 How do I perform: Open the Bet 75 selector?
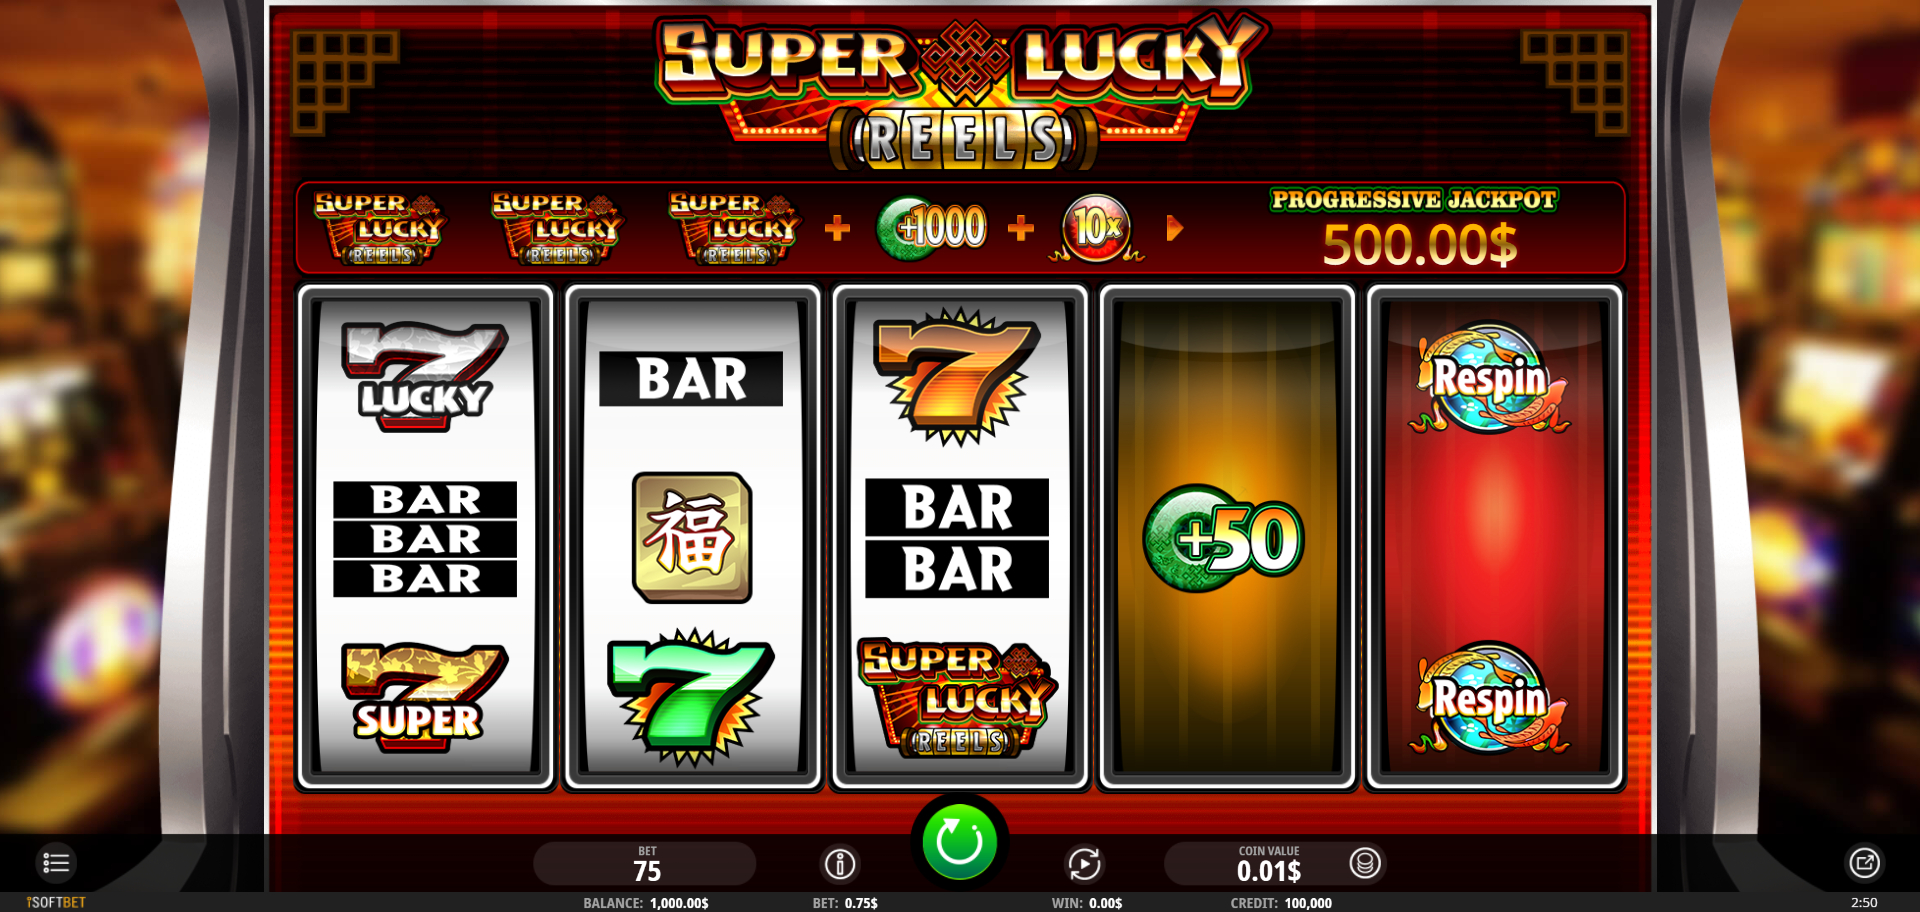click(x=645, y=863)
